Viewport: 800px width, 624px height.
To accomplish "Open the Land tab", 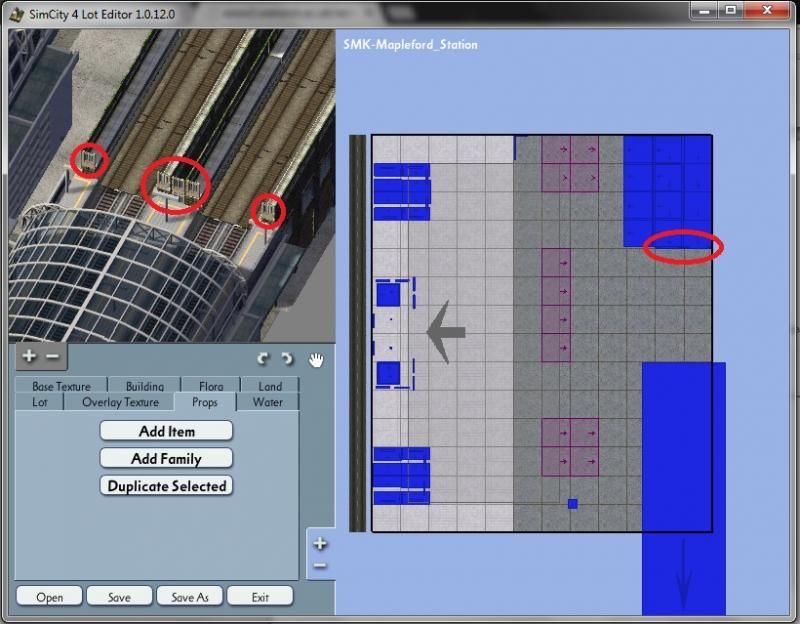I will pos(270,386).
